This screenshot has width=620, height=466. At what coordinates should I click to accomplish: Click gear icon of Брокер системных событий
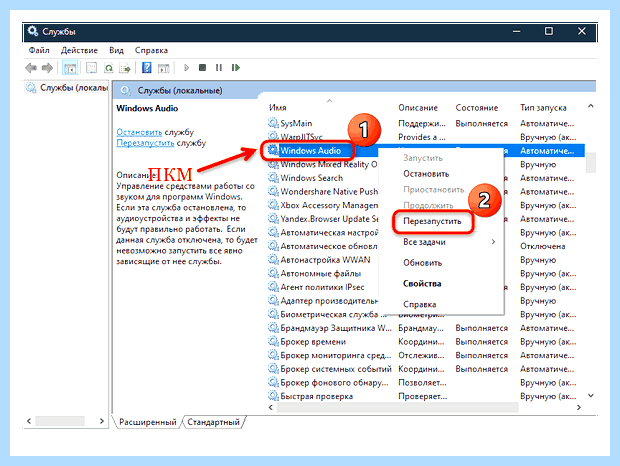point(273,369)
